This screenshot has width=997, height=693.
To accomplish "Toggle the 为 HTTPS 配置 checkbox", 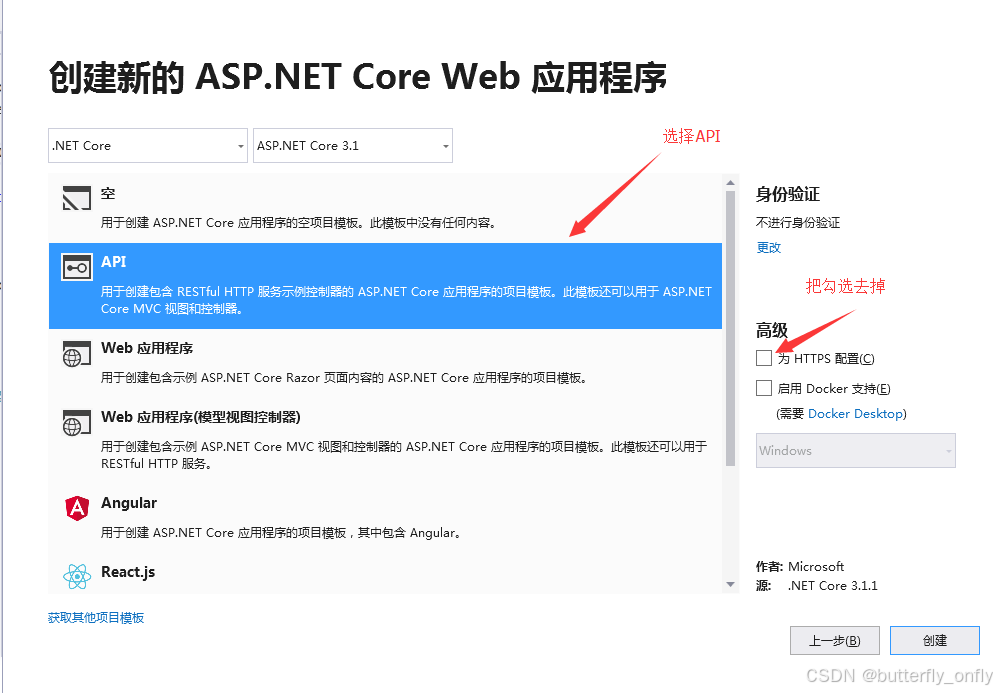I will pos(764,358).
